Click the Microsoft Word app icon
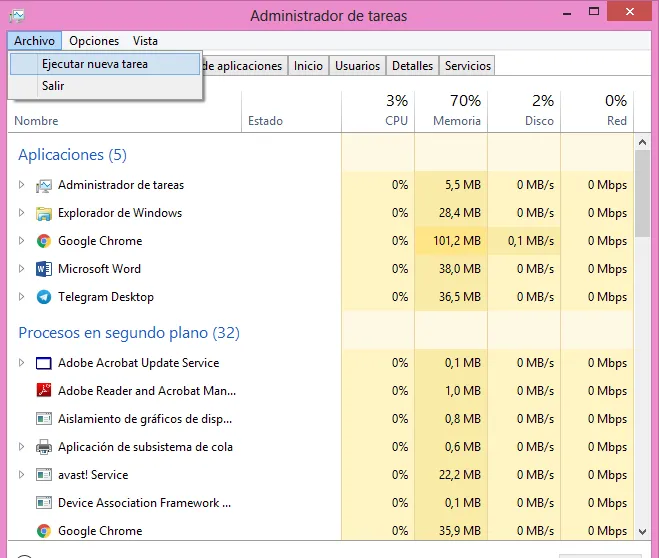This screenshot has width=659, height=558. [x=44, y=269]
